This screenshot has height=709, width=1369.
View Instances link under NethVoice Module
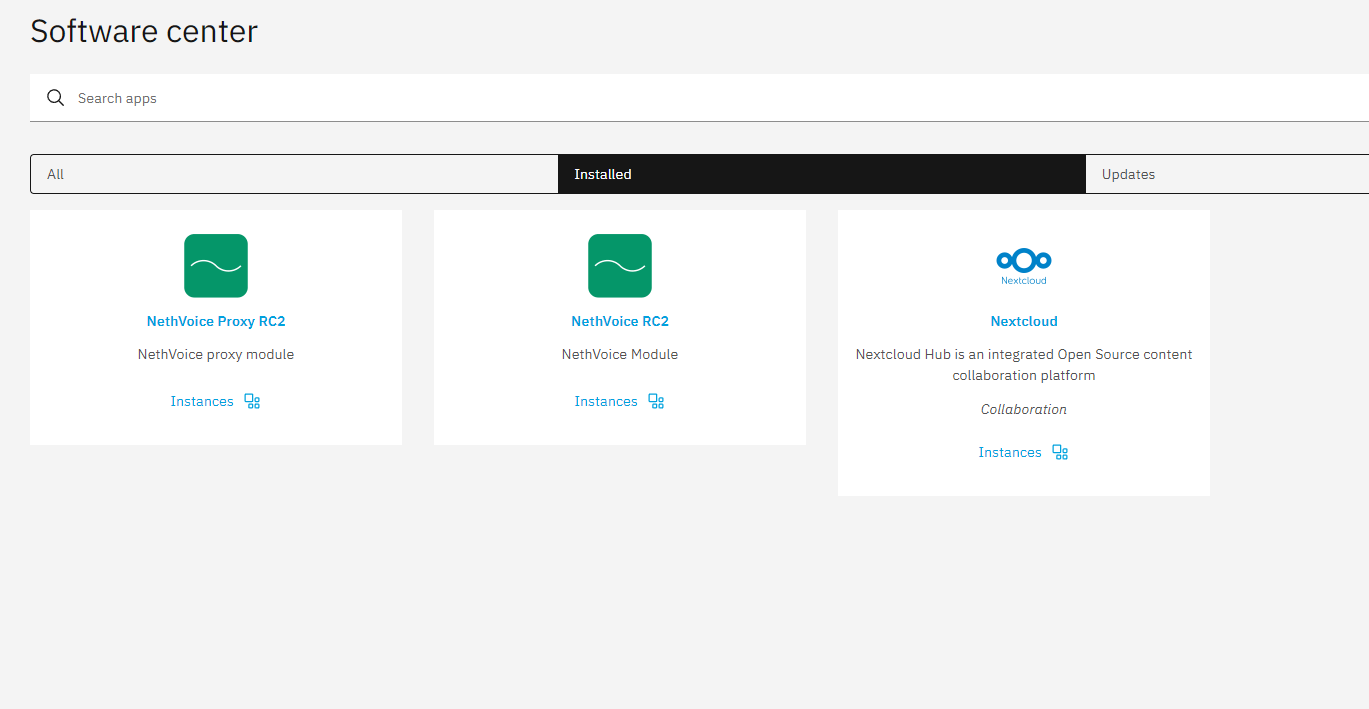606,401
